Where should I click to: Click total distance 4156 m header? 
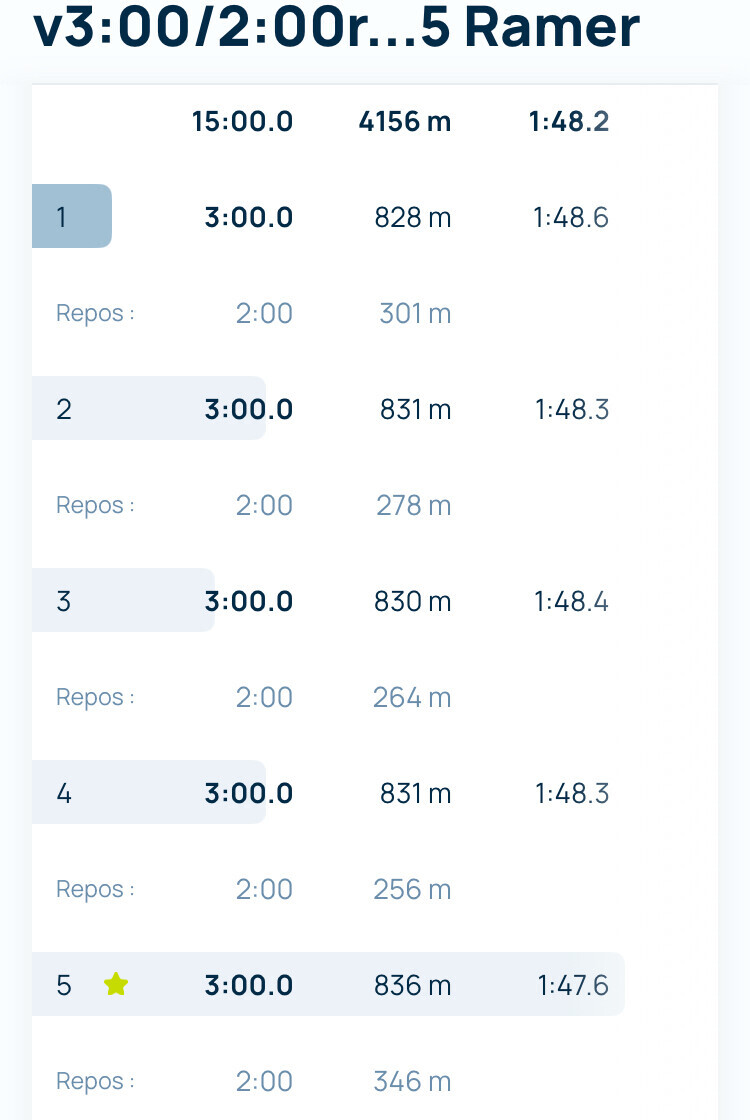coord(405,122)
